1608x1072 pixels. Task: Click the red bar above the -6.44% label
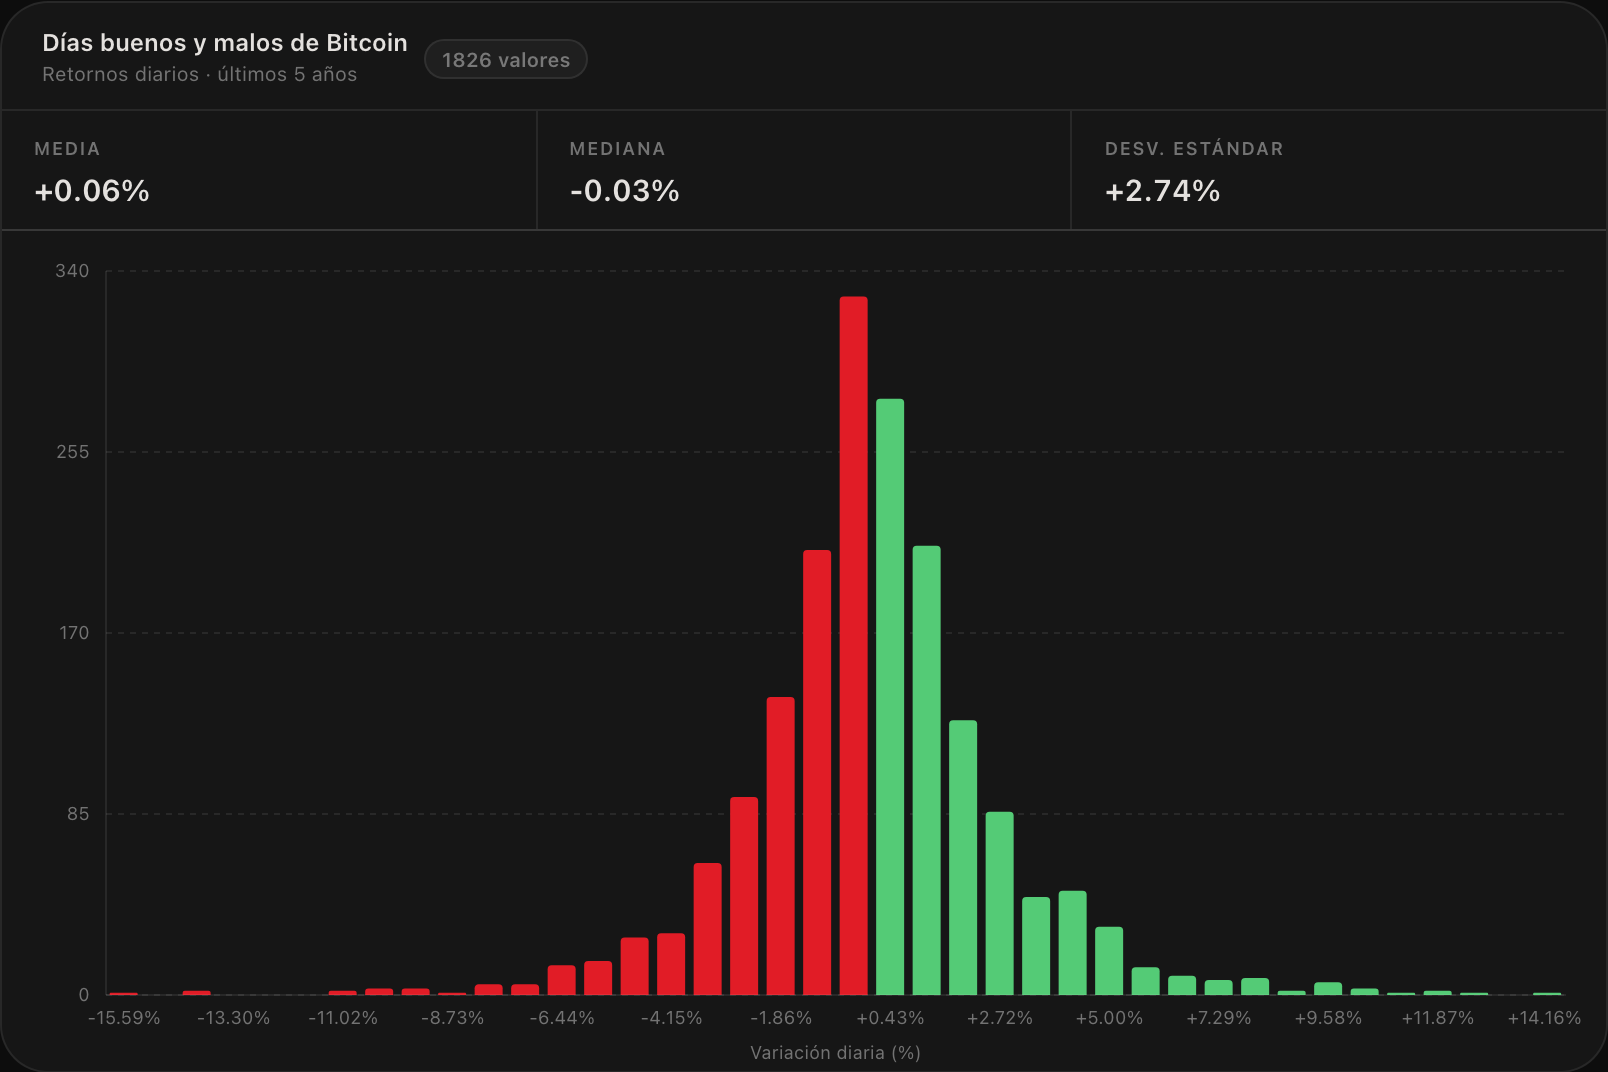(562, 980)
